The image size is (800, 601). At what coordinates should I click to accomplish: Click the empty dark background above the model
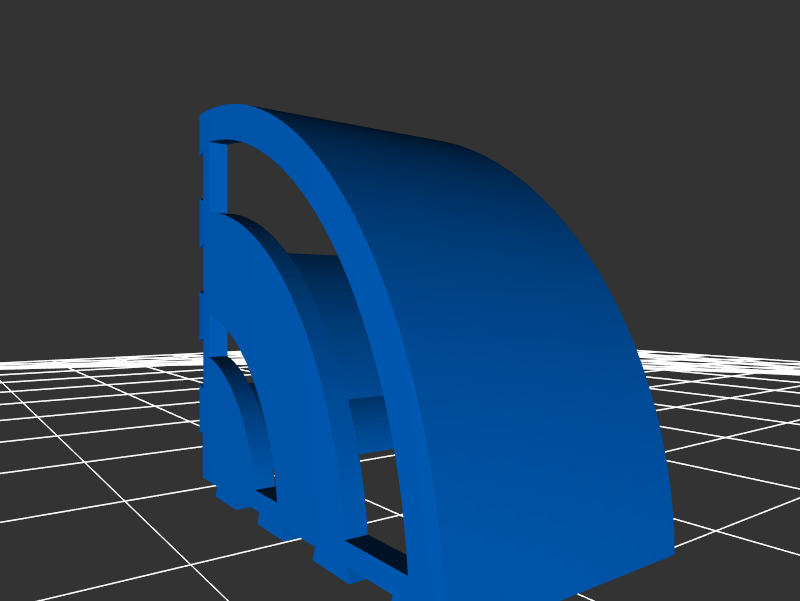coord(400,50)
